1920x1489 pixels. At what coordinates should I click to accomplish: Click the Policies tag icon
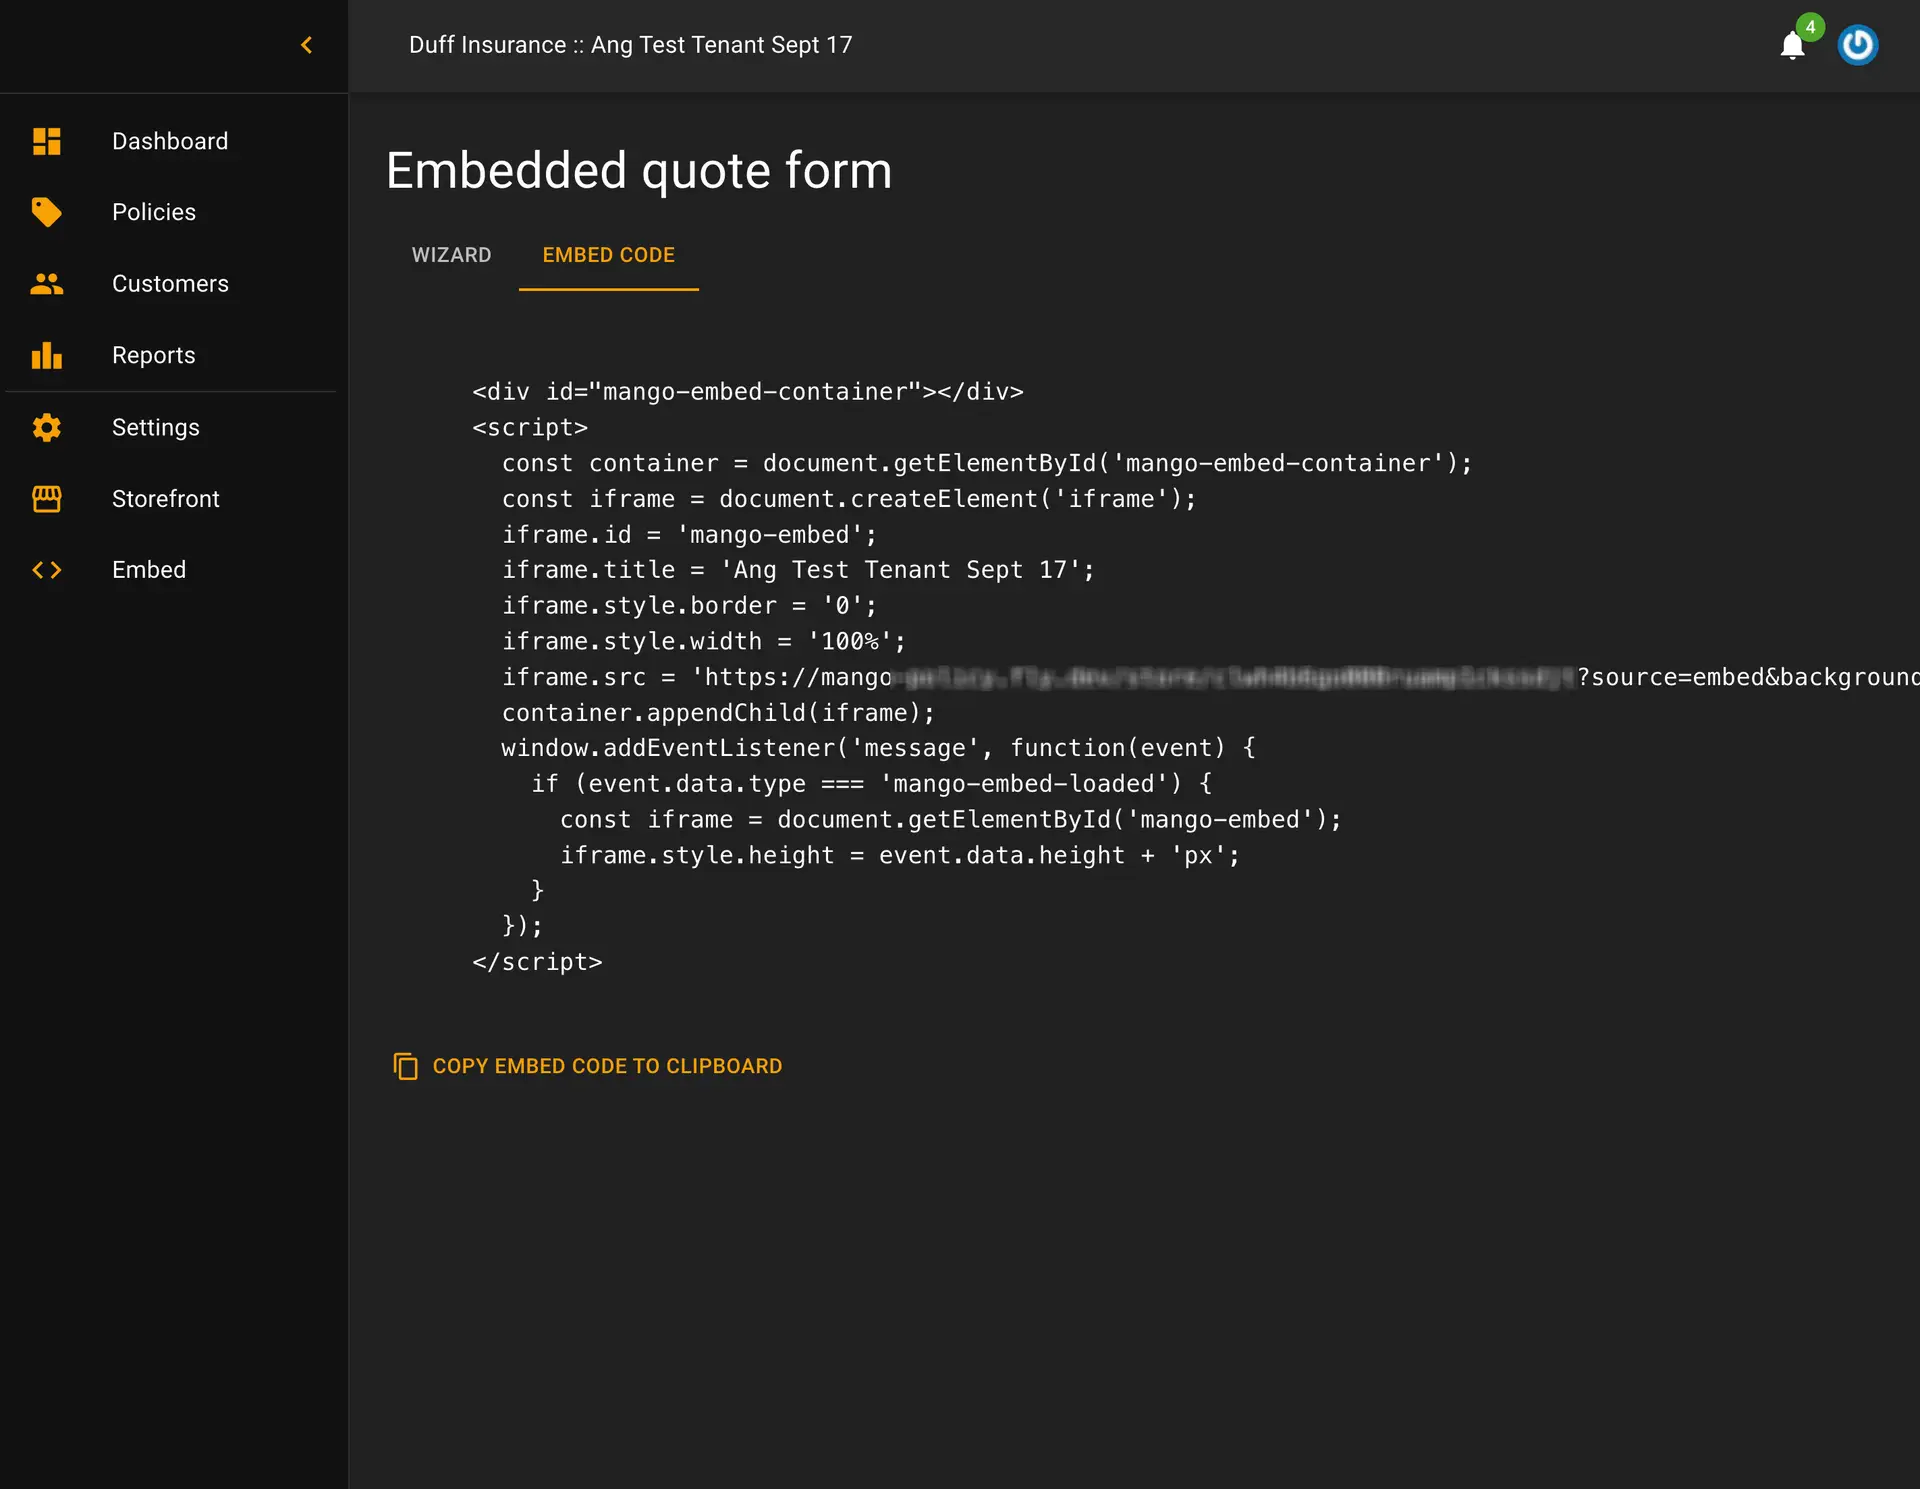coord(47,212)
